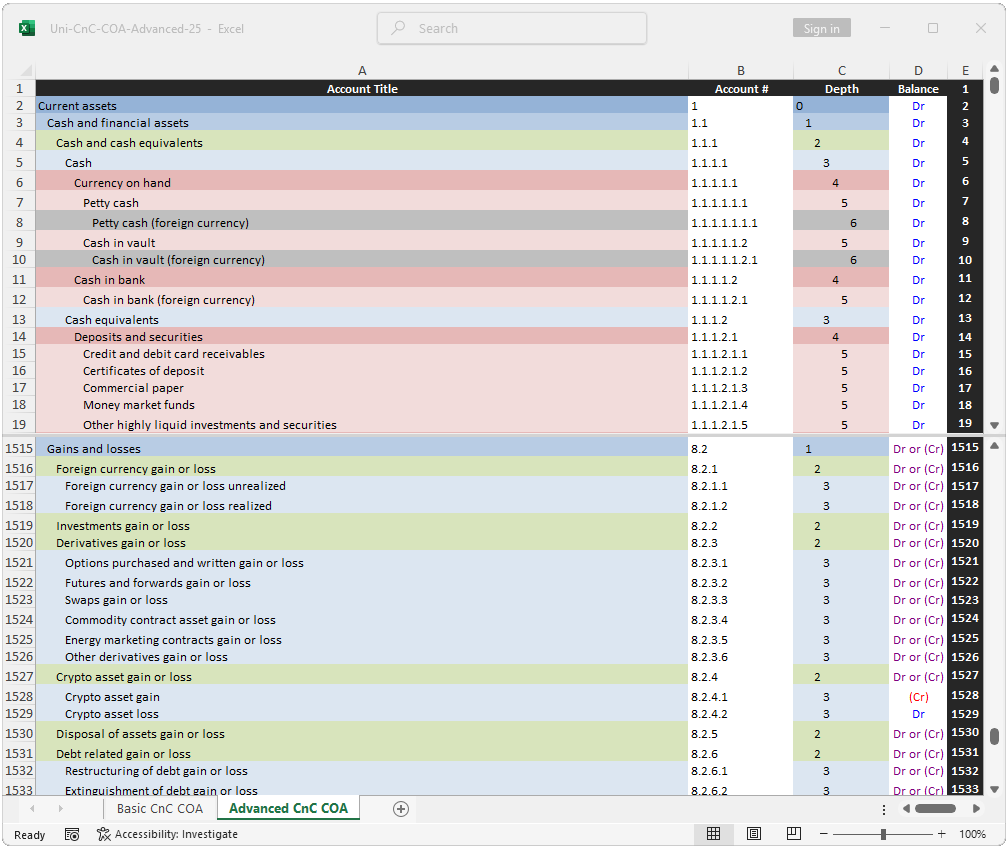Click the Account # header cell
Viewport: 1008px width, 849px height.
tap(741, 89)
